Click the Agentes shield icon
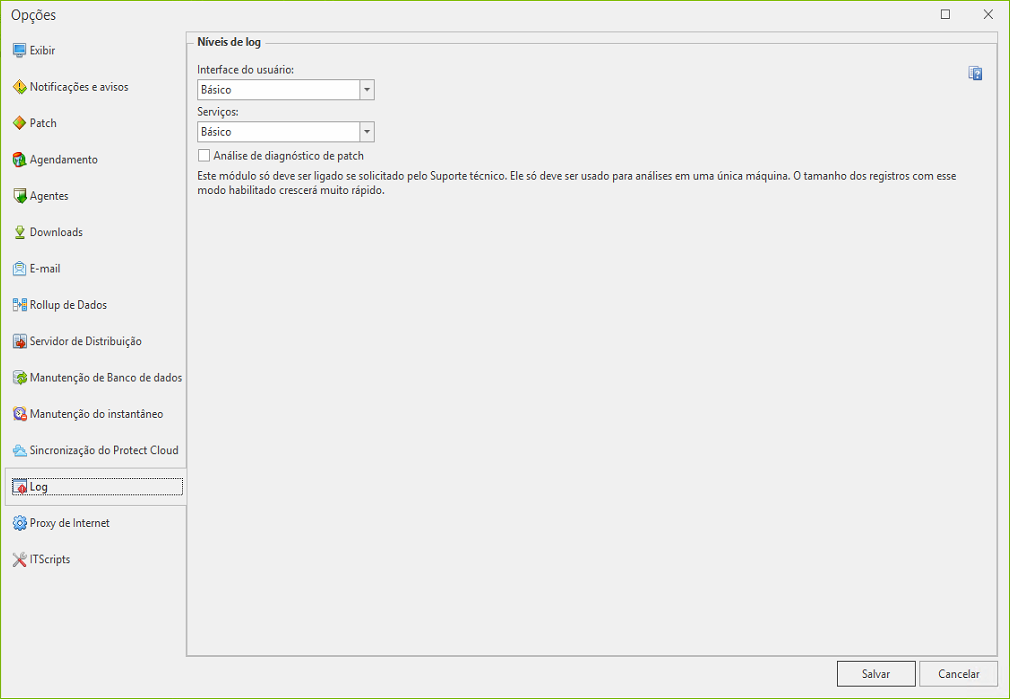Screen dimensions: 1010x699 [19, 196]
